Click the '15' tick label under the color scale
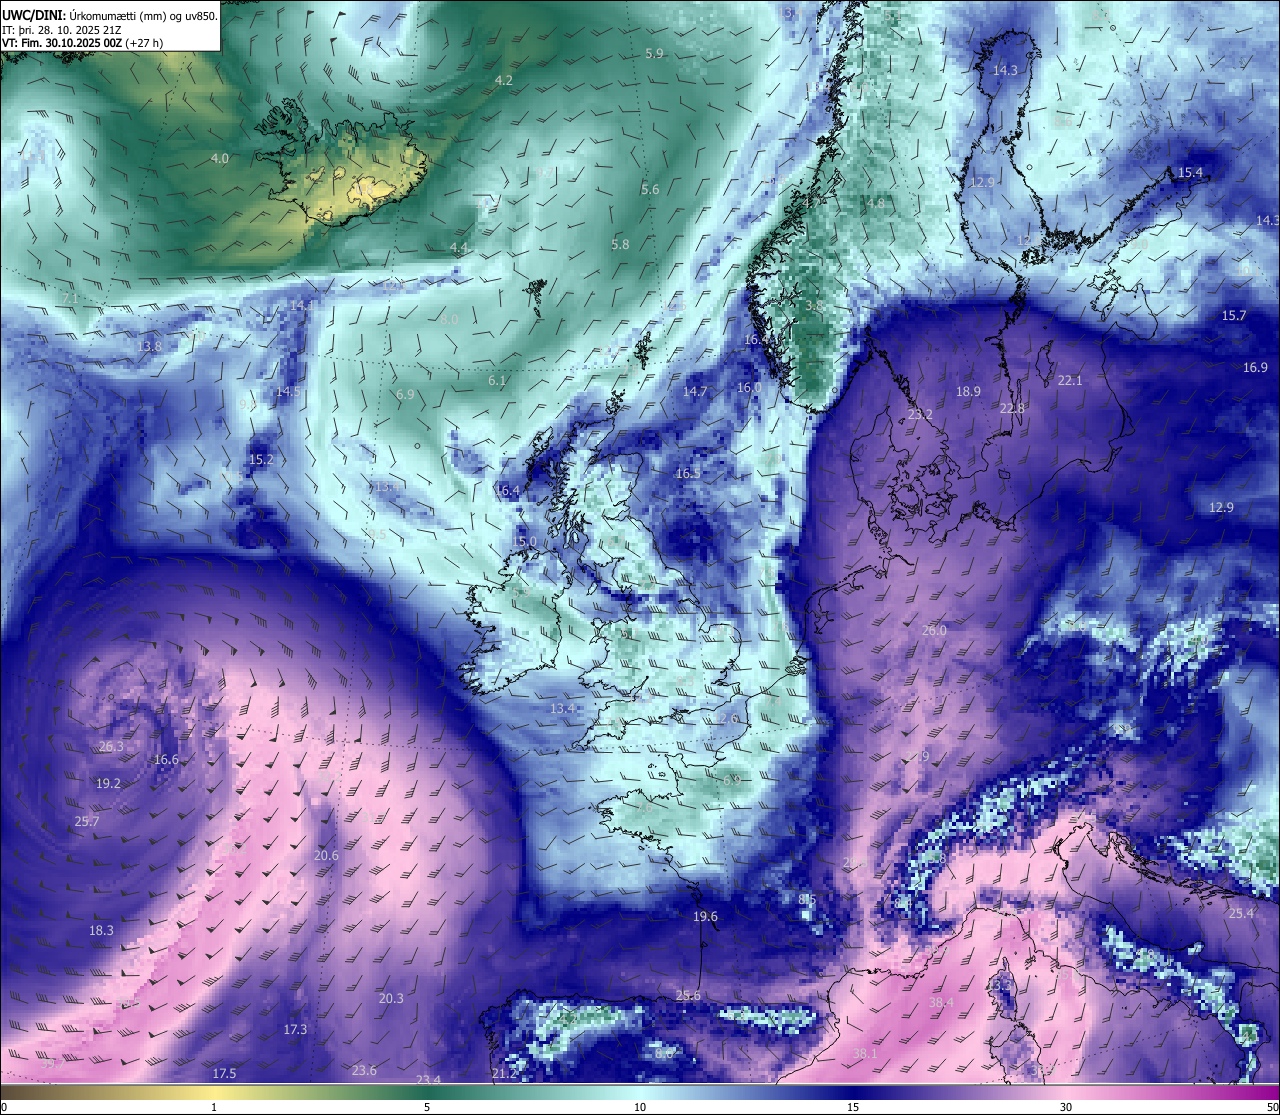 [x=853, y=1107]
